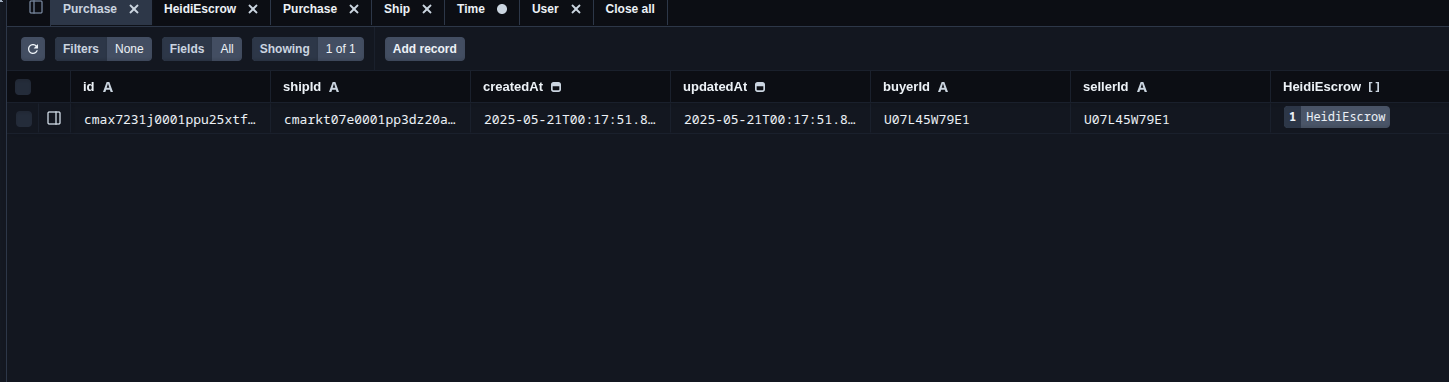Select the cmax7231j0001 row checkbox

[23, 119]
